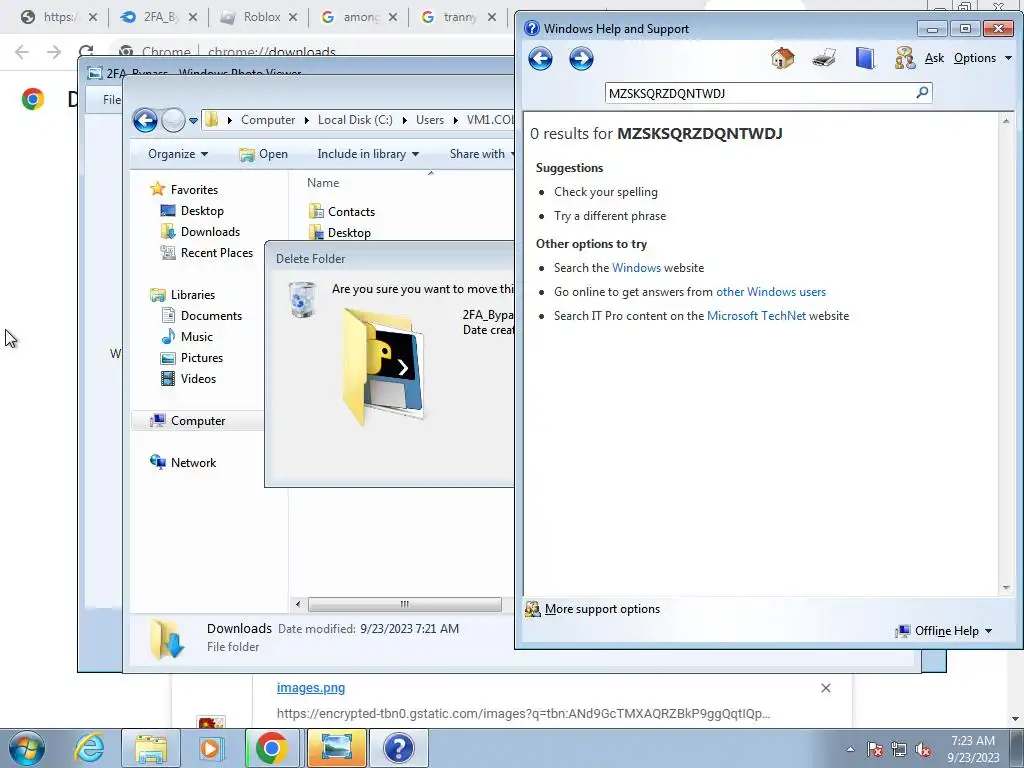1024x768 pixels.
Task: Select the Contacts folder in file list
Action: tap(351, 212)
